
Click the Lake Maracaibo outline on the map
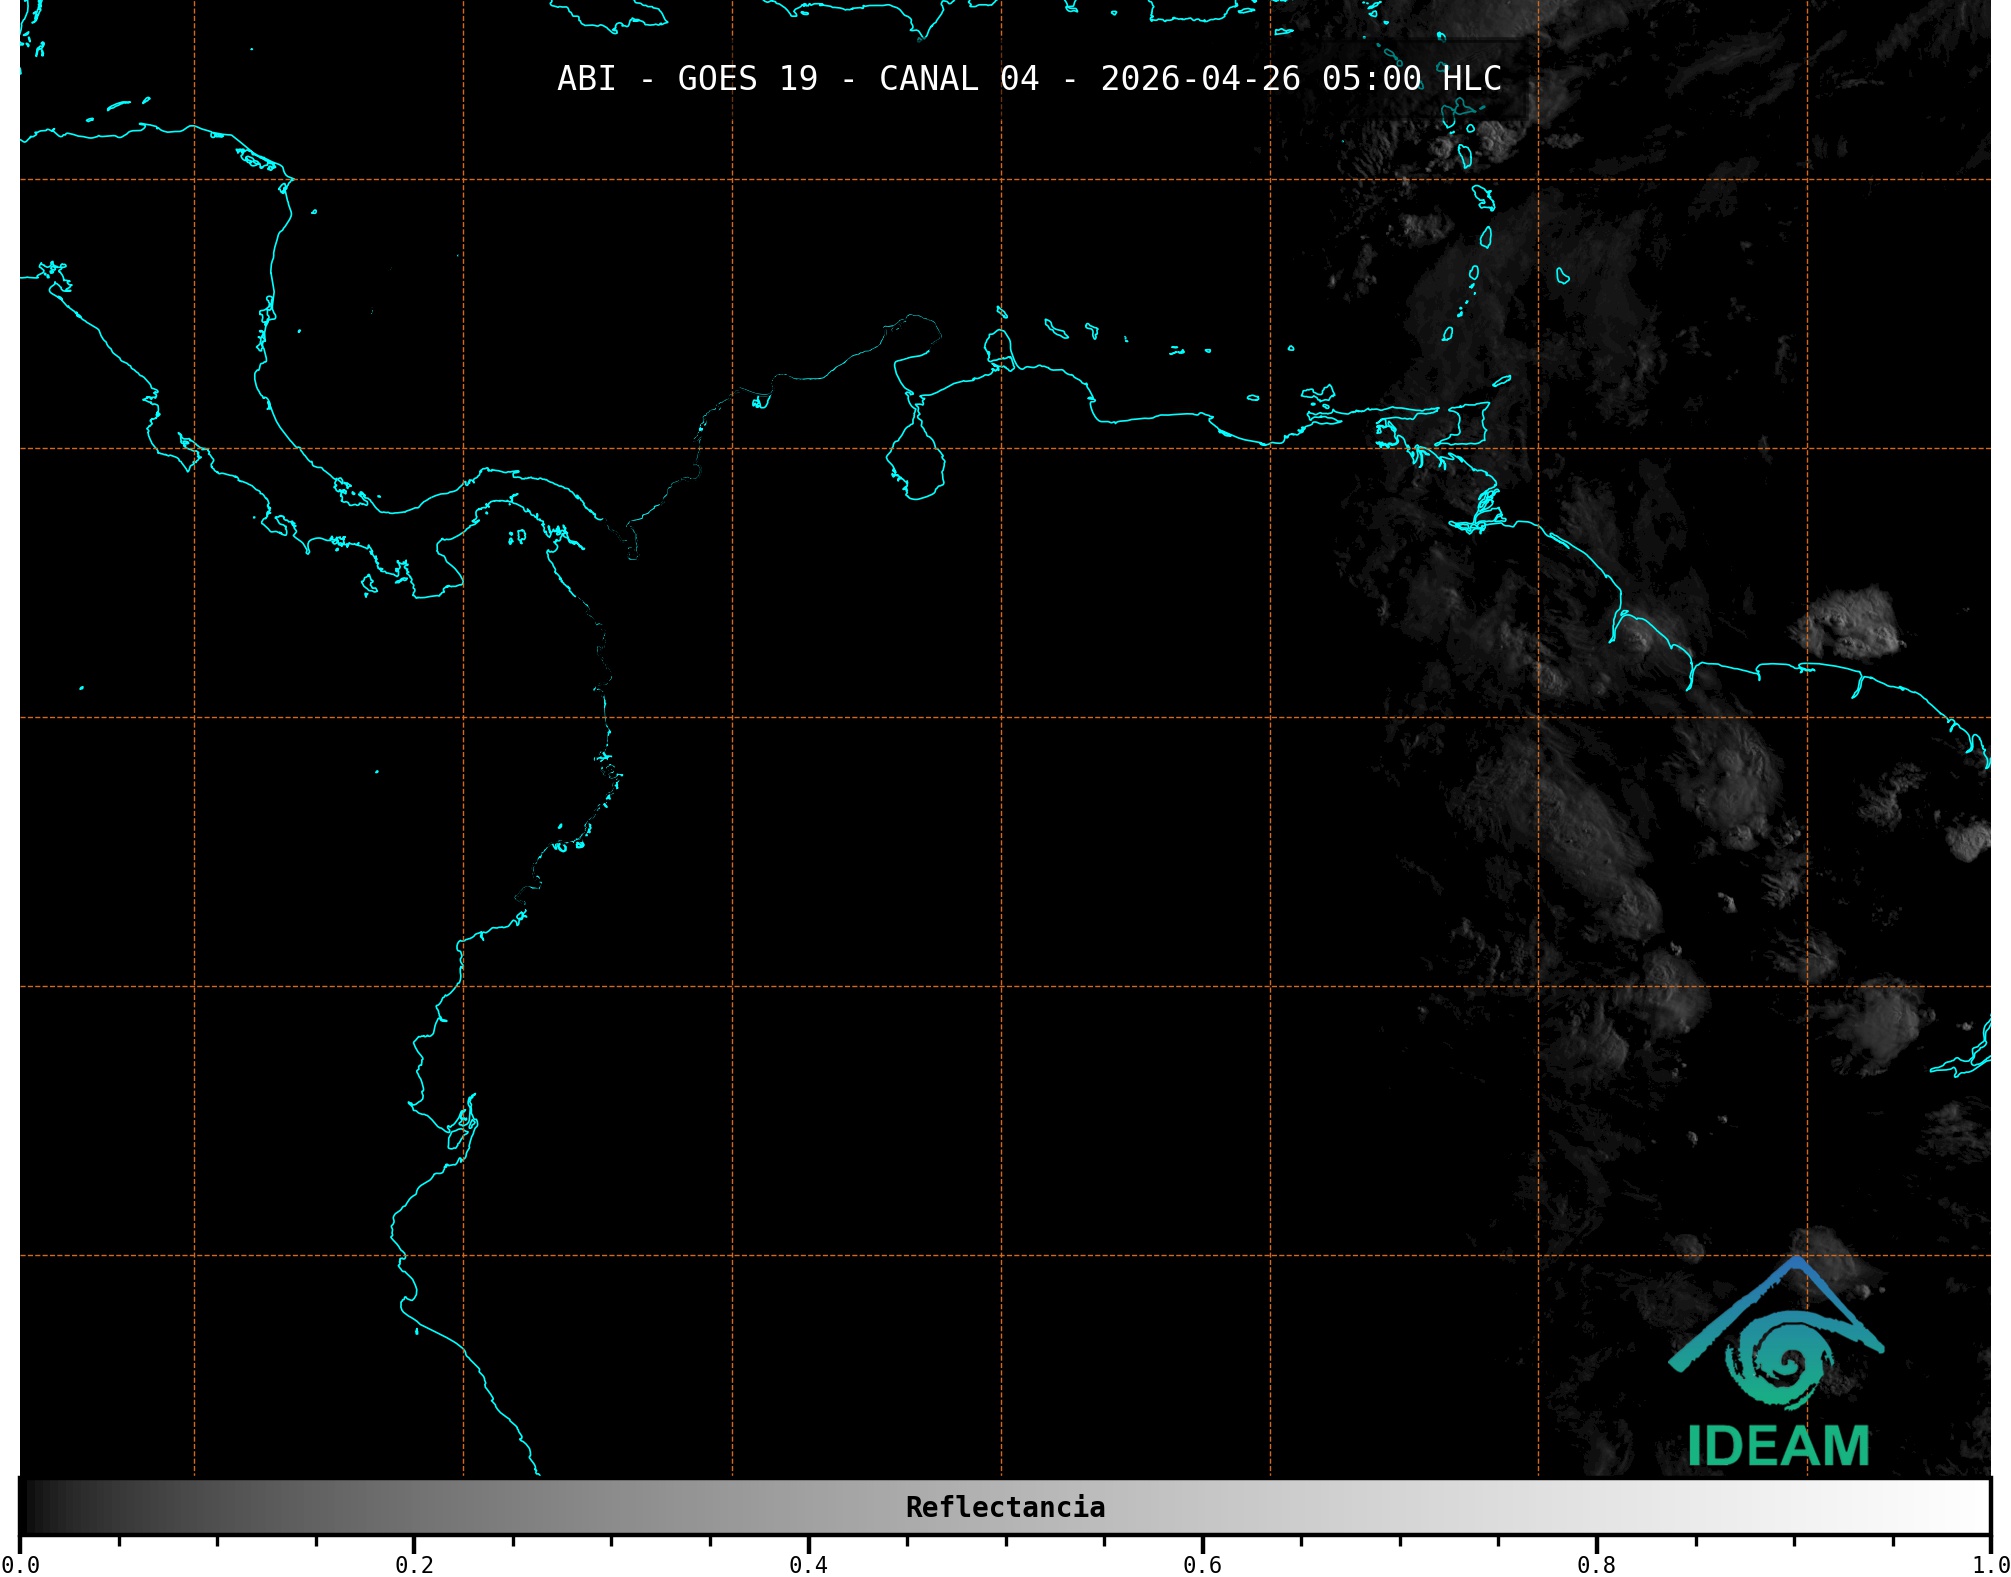(915, 460)
